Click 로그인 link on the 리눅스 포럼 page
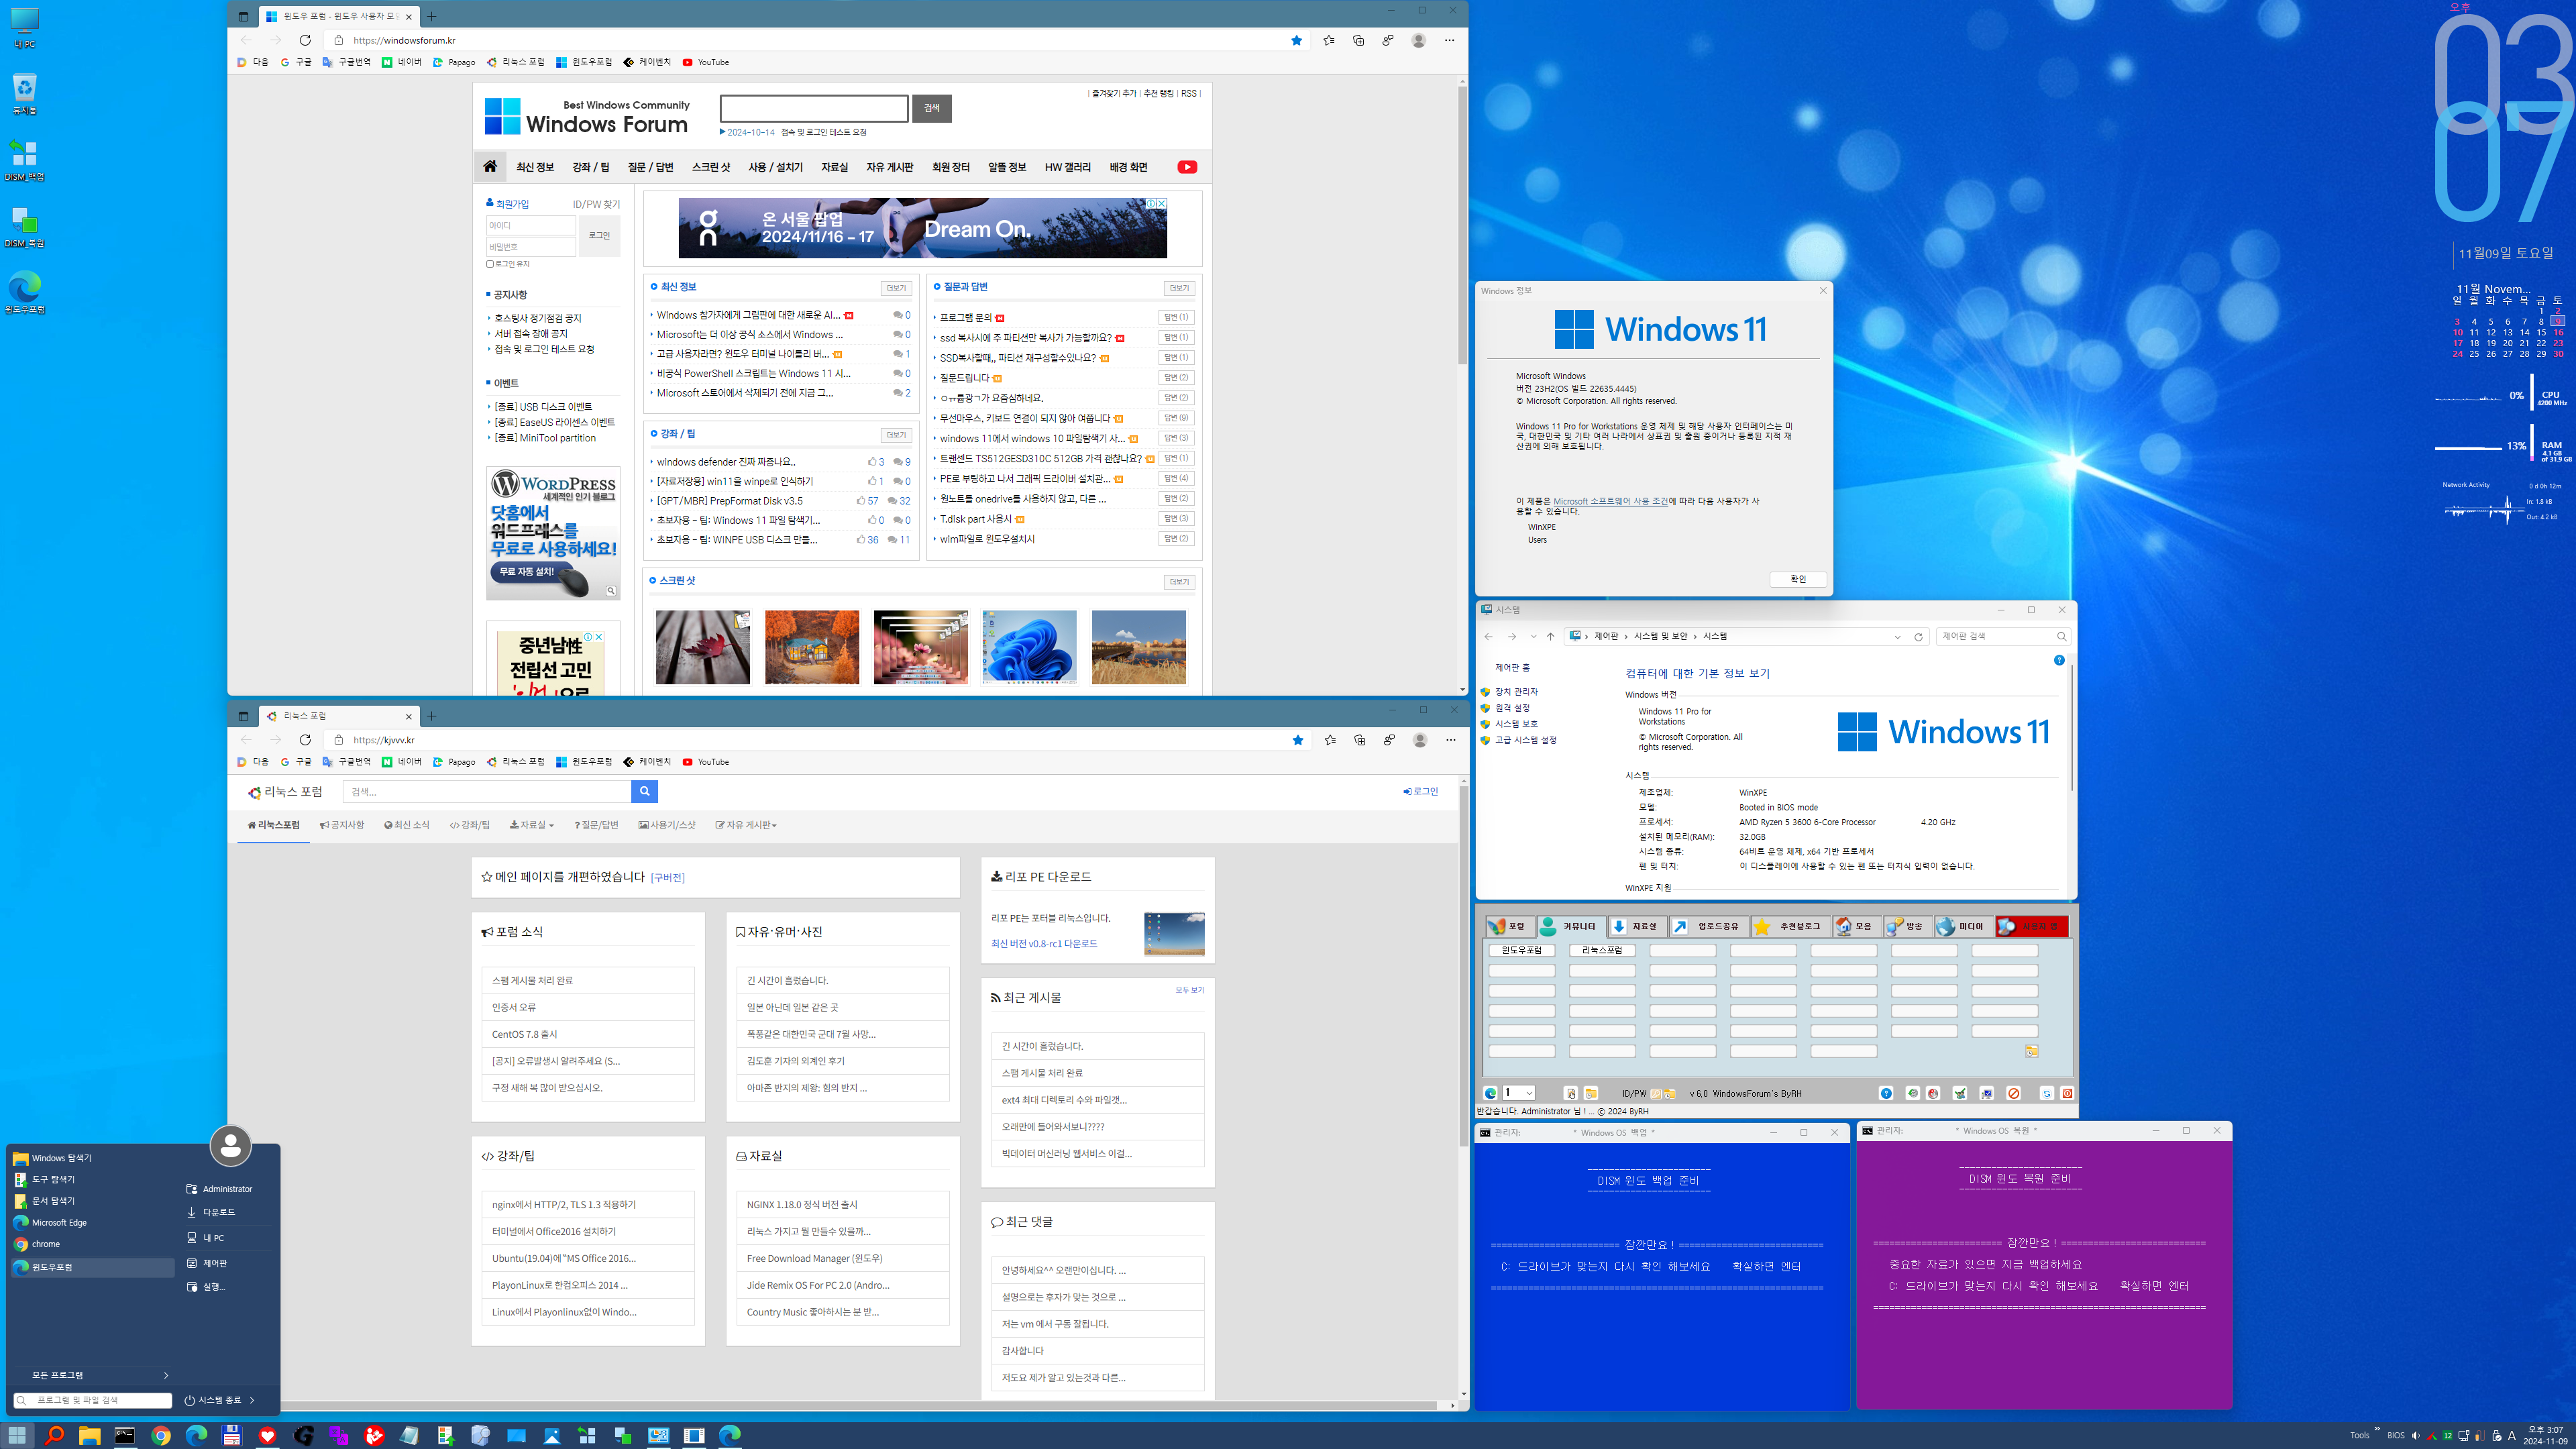 [x=1420, y=791]
